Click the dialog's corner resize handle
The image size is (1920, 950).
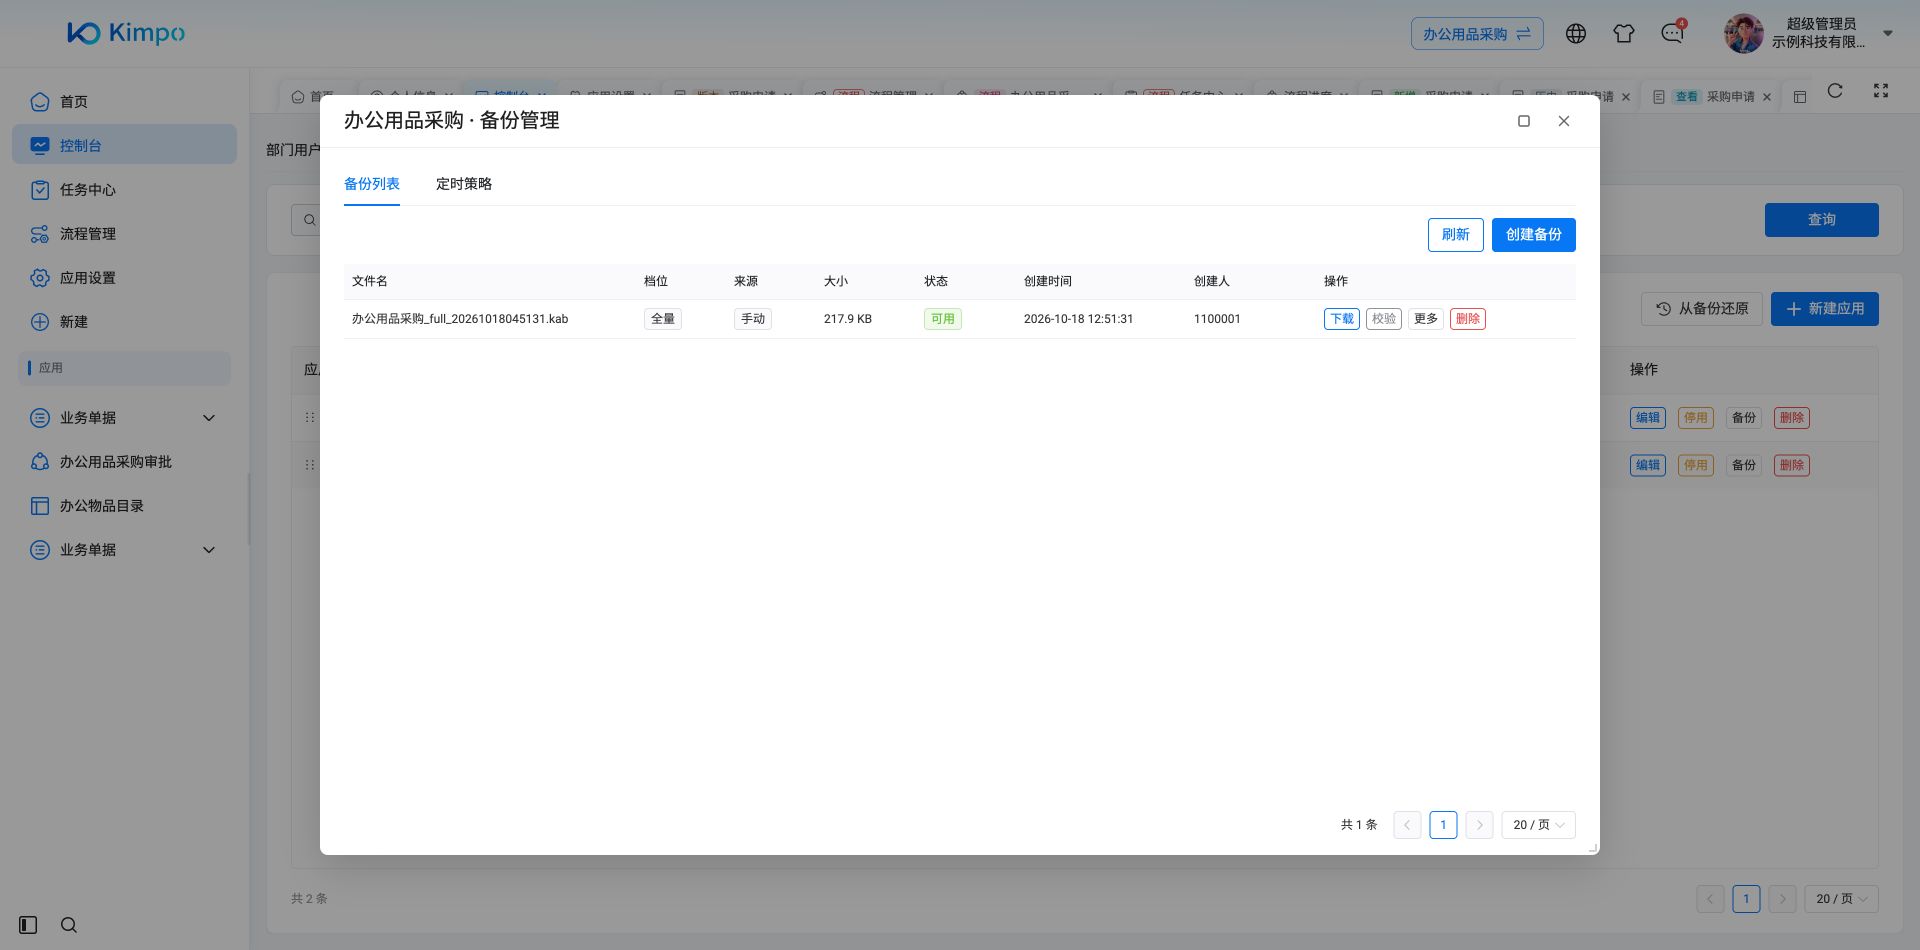1593,848
